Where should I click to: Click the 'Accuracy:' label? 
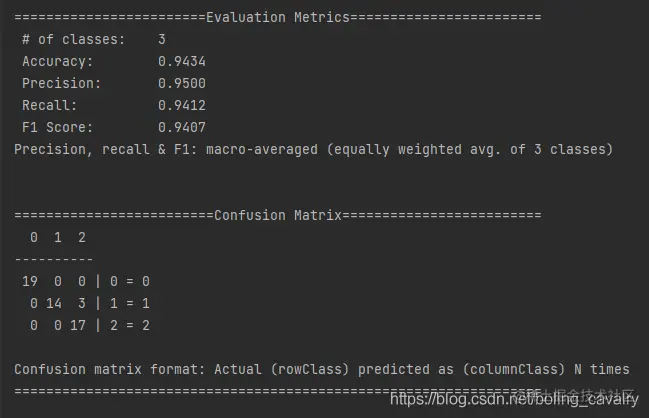pyautogui.click(x=58, y=61)
